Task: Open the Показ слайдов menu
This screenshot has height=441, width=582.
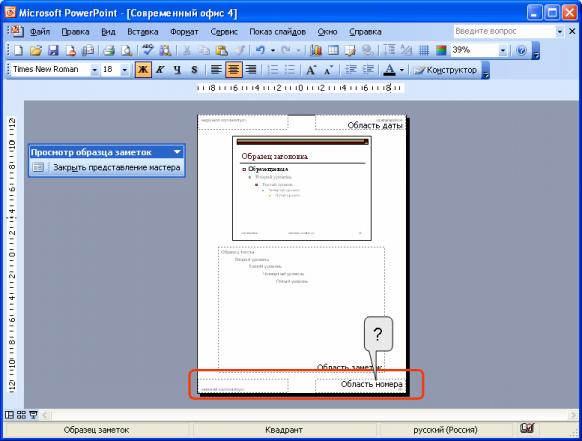Action: coord(277,32)
